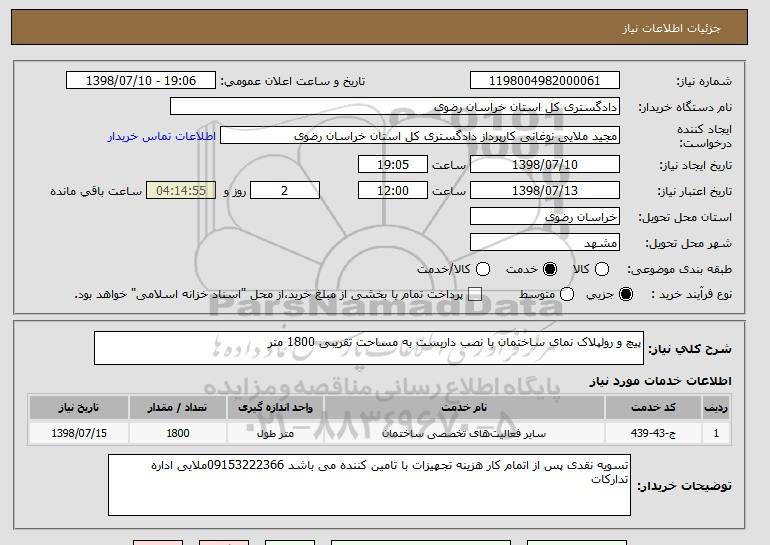Select the متوسط purchase process radio
Screen dimensions: 770x545
click(567, 294)
